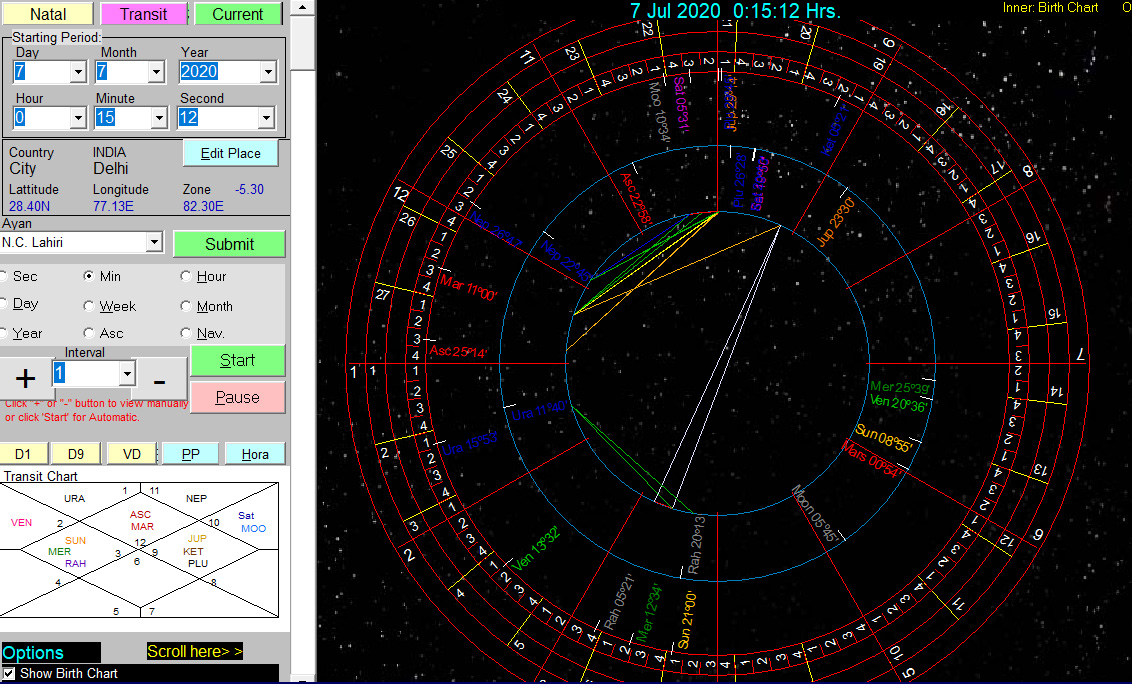1132x684 pixels.
Task: Pause the transit animation
Action: 237,397
